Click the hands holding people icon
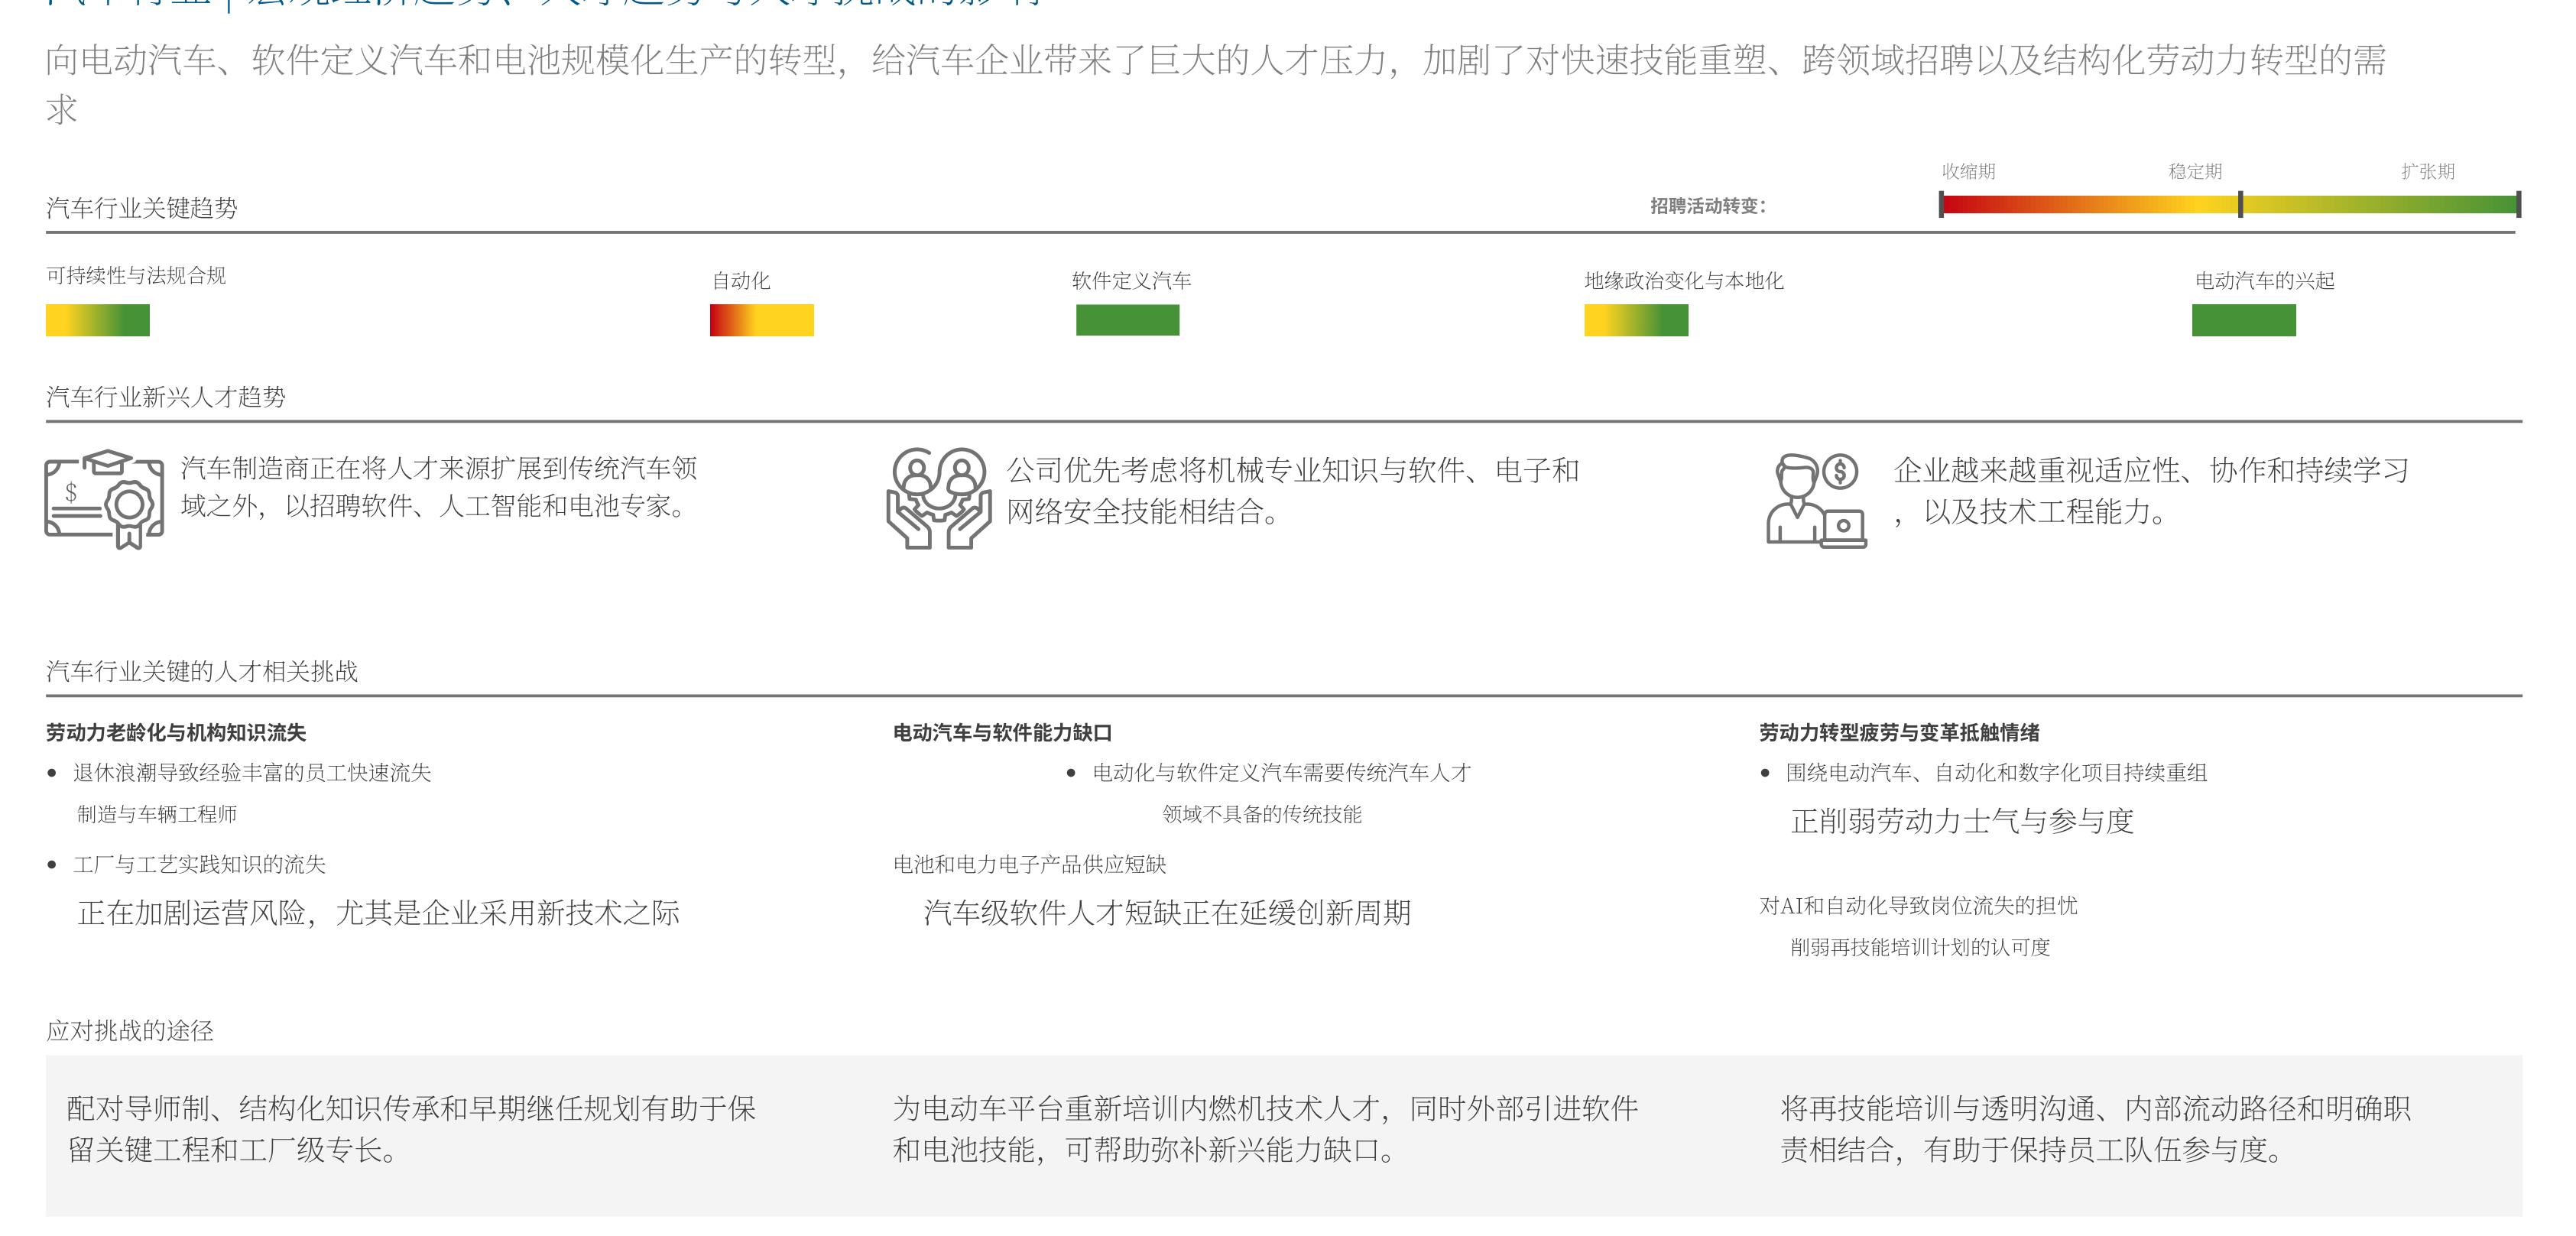 (939, 498)
